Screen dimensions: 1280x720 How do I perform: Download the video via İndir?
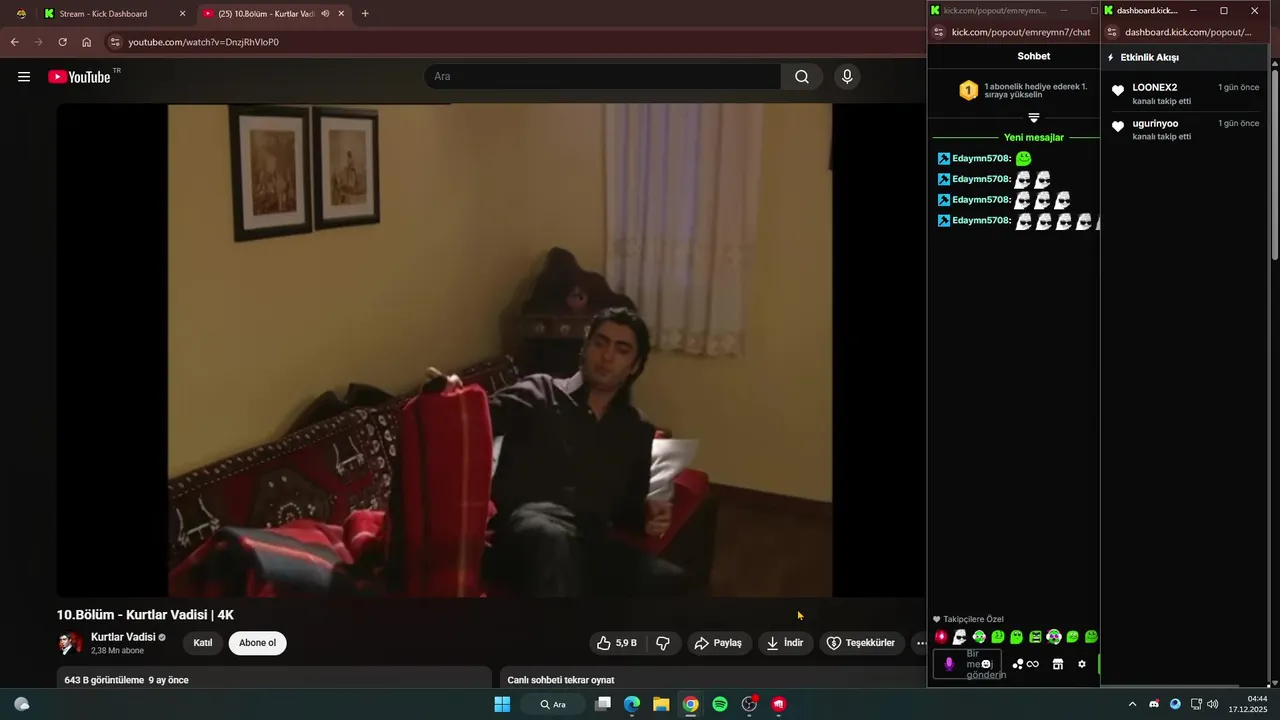pyautogui.click(x=785, y=643)
